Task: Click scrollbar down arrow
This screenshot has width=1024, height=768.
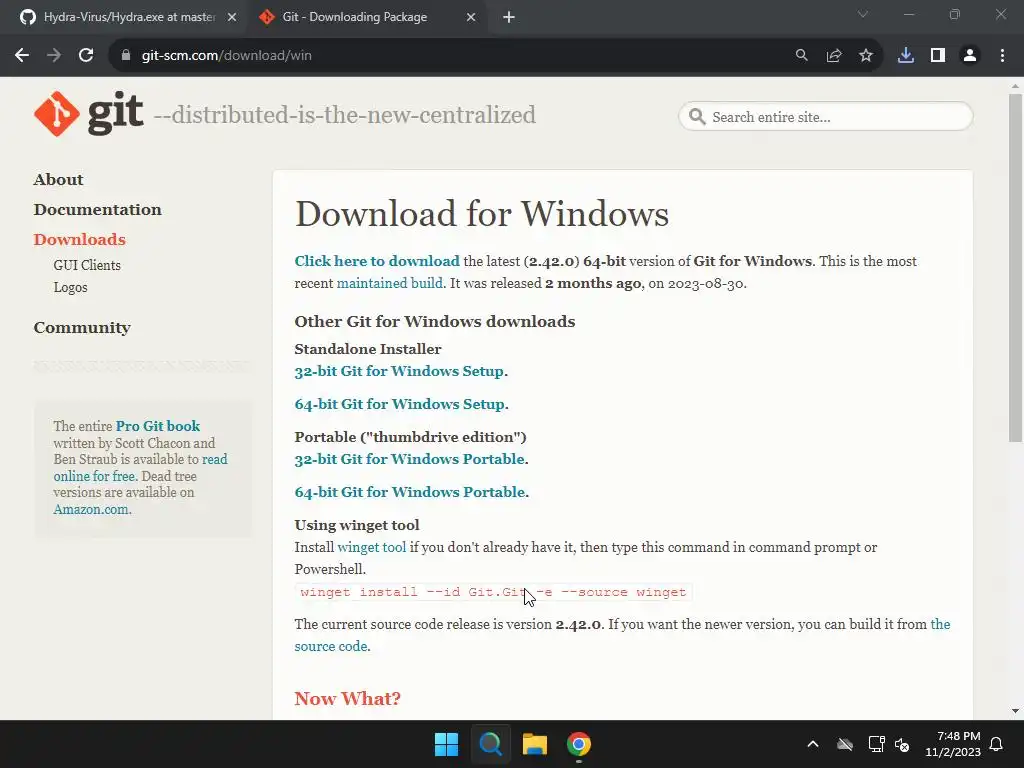Action: (1015, 711)
